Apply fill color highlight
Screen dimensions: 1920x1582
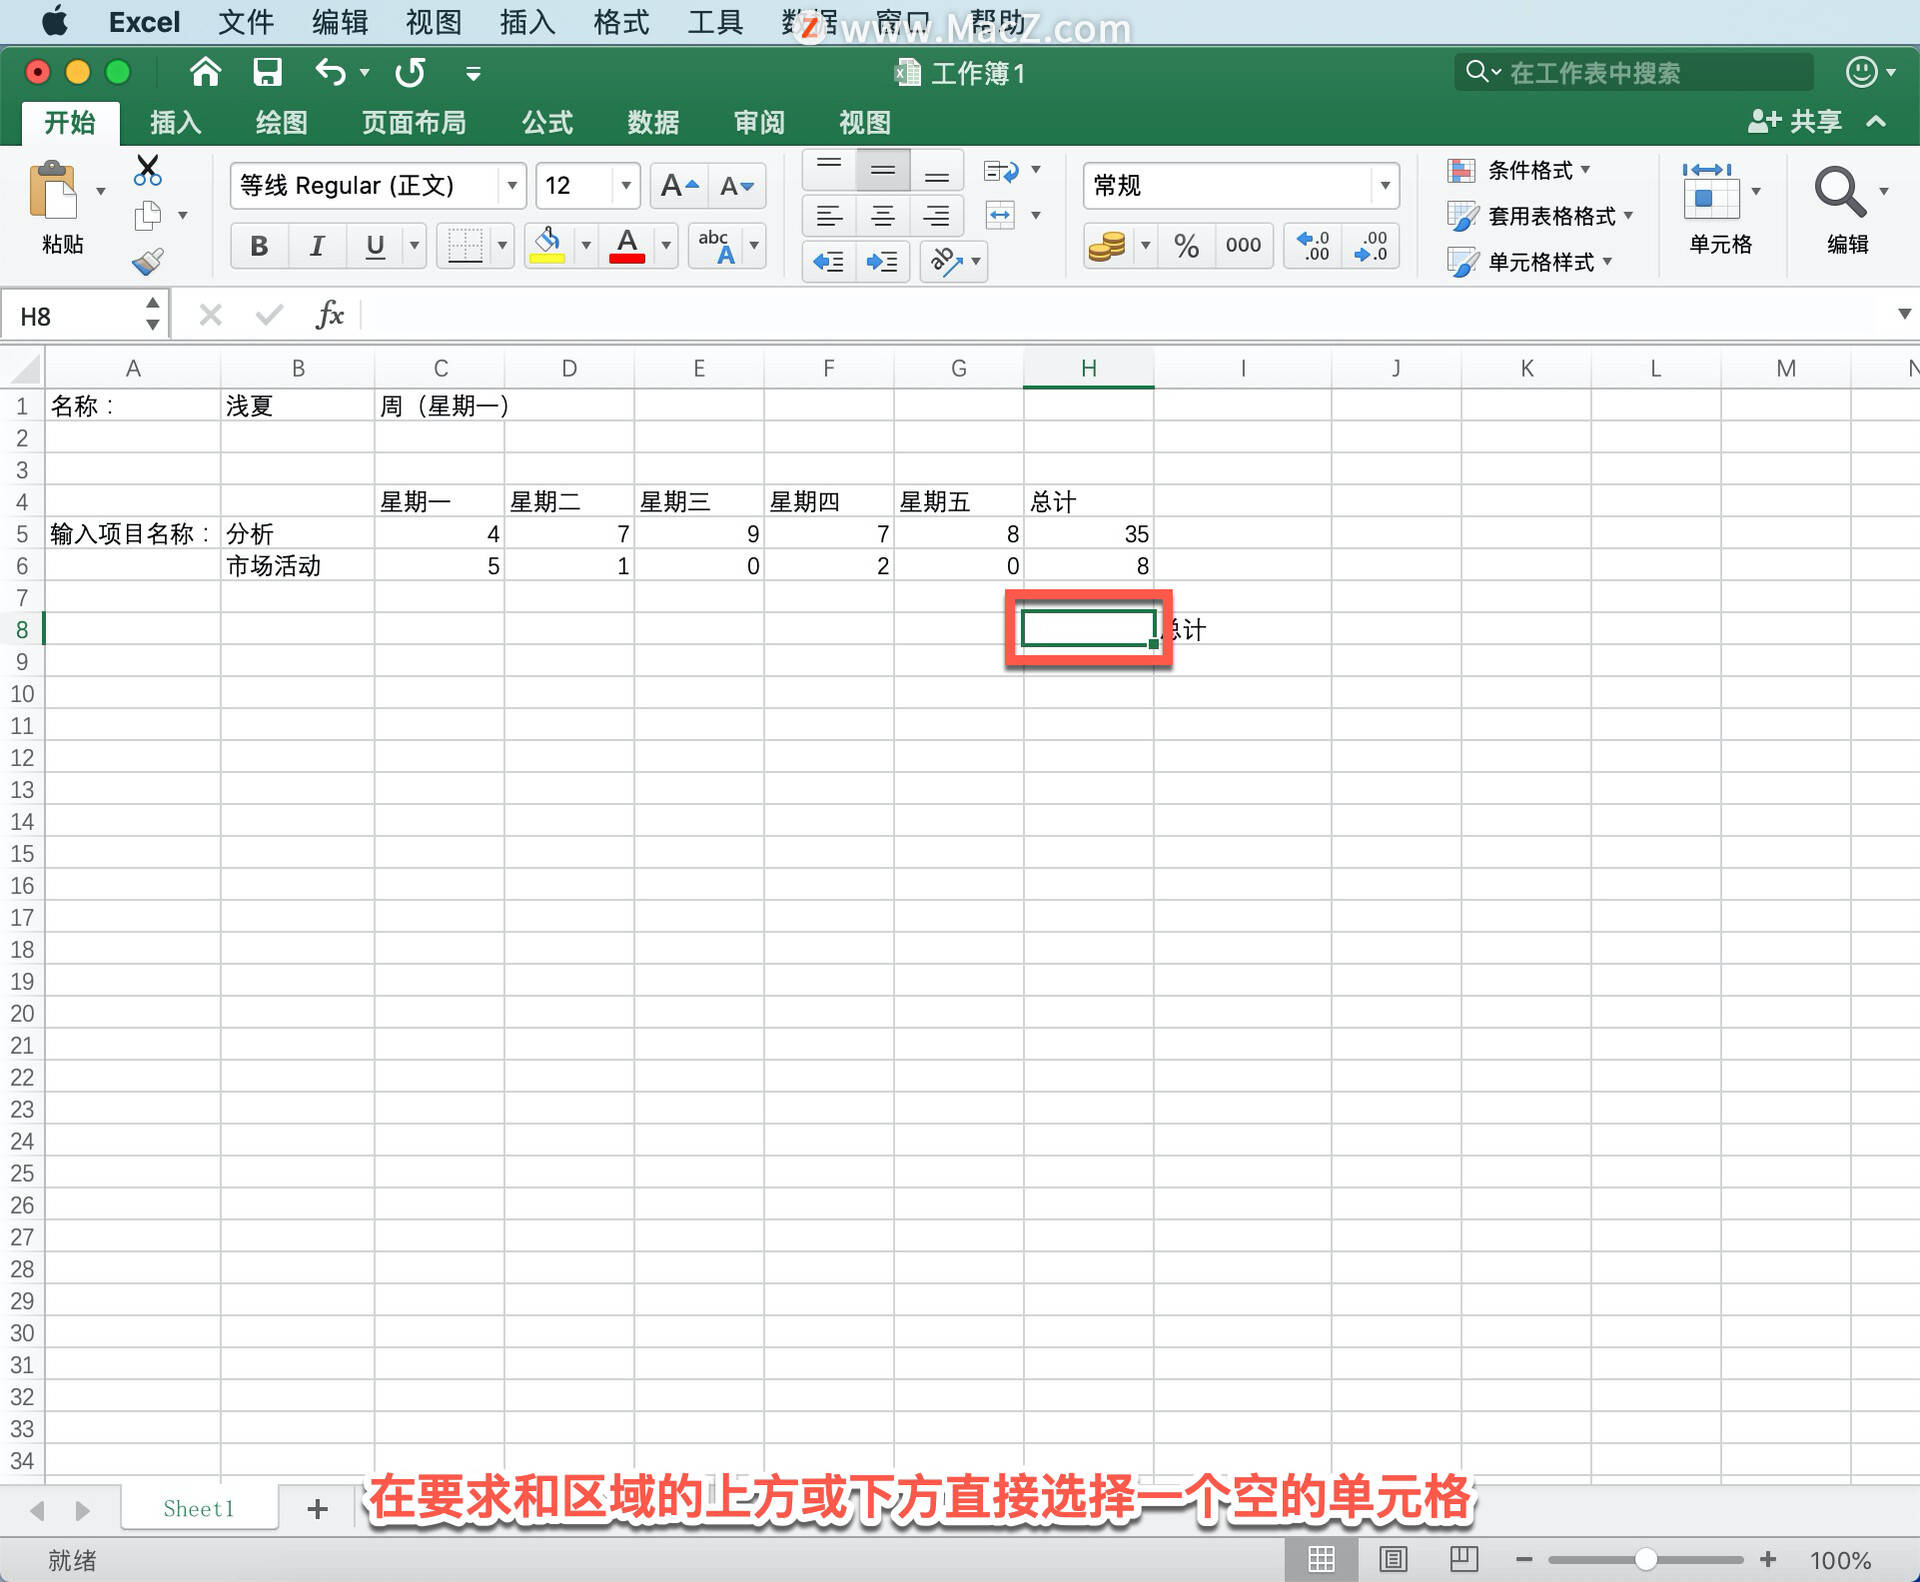pyautogui.click(x=545, y=245)
